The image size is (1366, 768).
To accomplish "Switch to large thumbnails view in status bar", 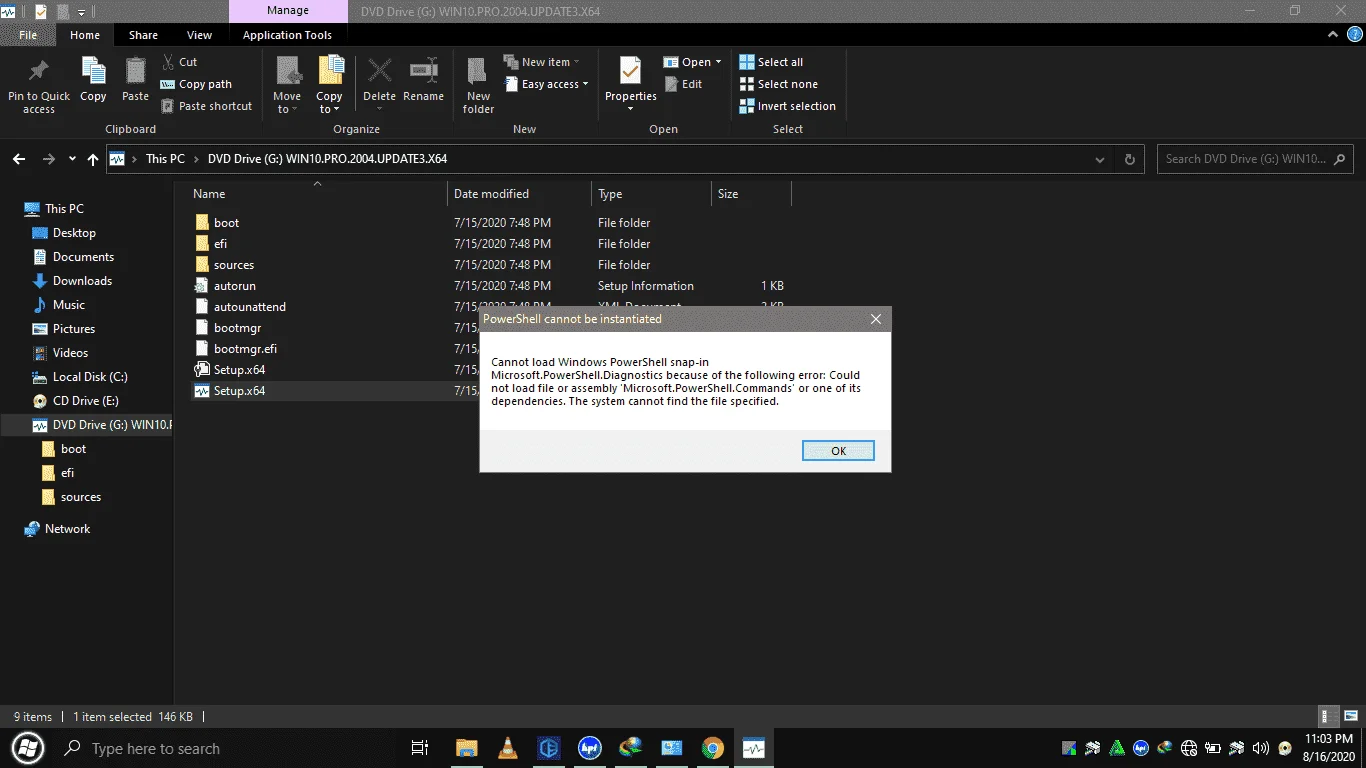I will 1349,716.
